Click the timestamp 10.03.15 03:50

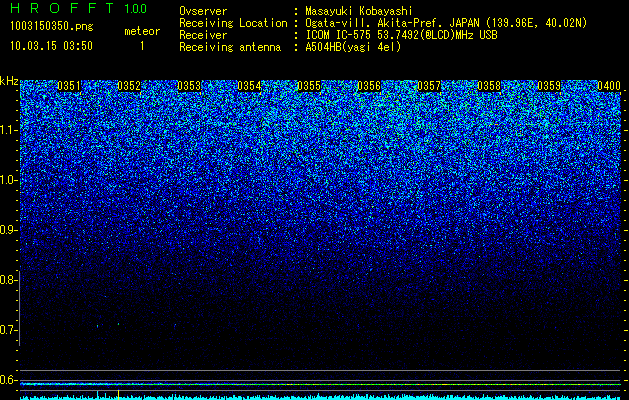pos(51,46)
